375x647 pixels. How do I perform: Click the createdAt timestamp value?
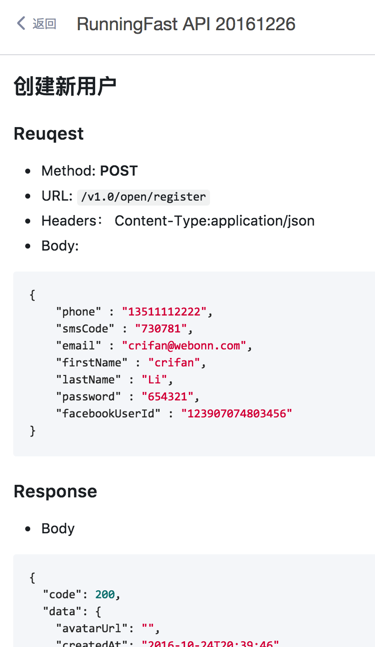[210, 643]
